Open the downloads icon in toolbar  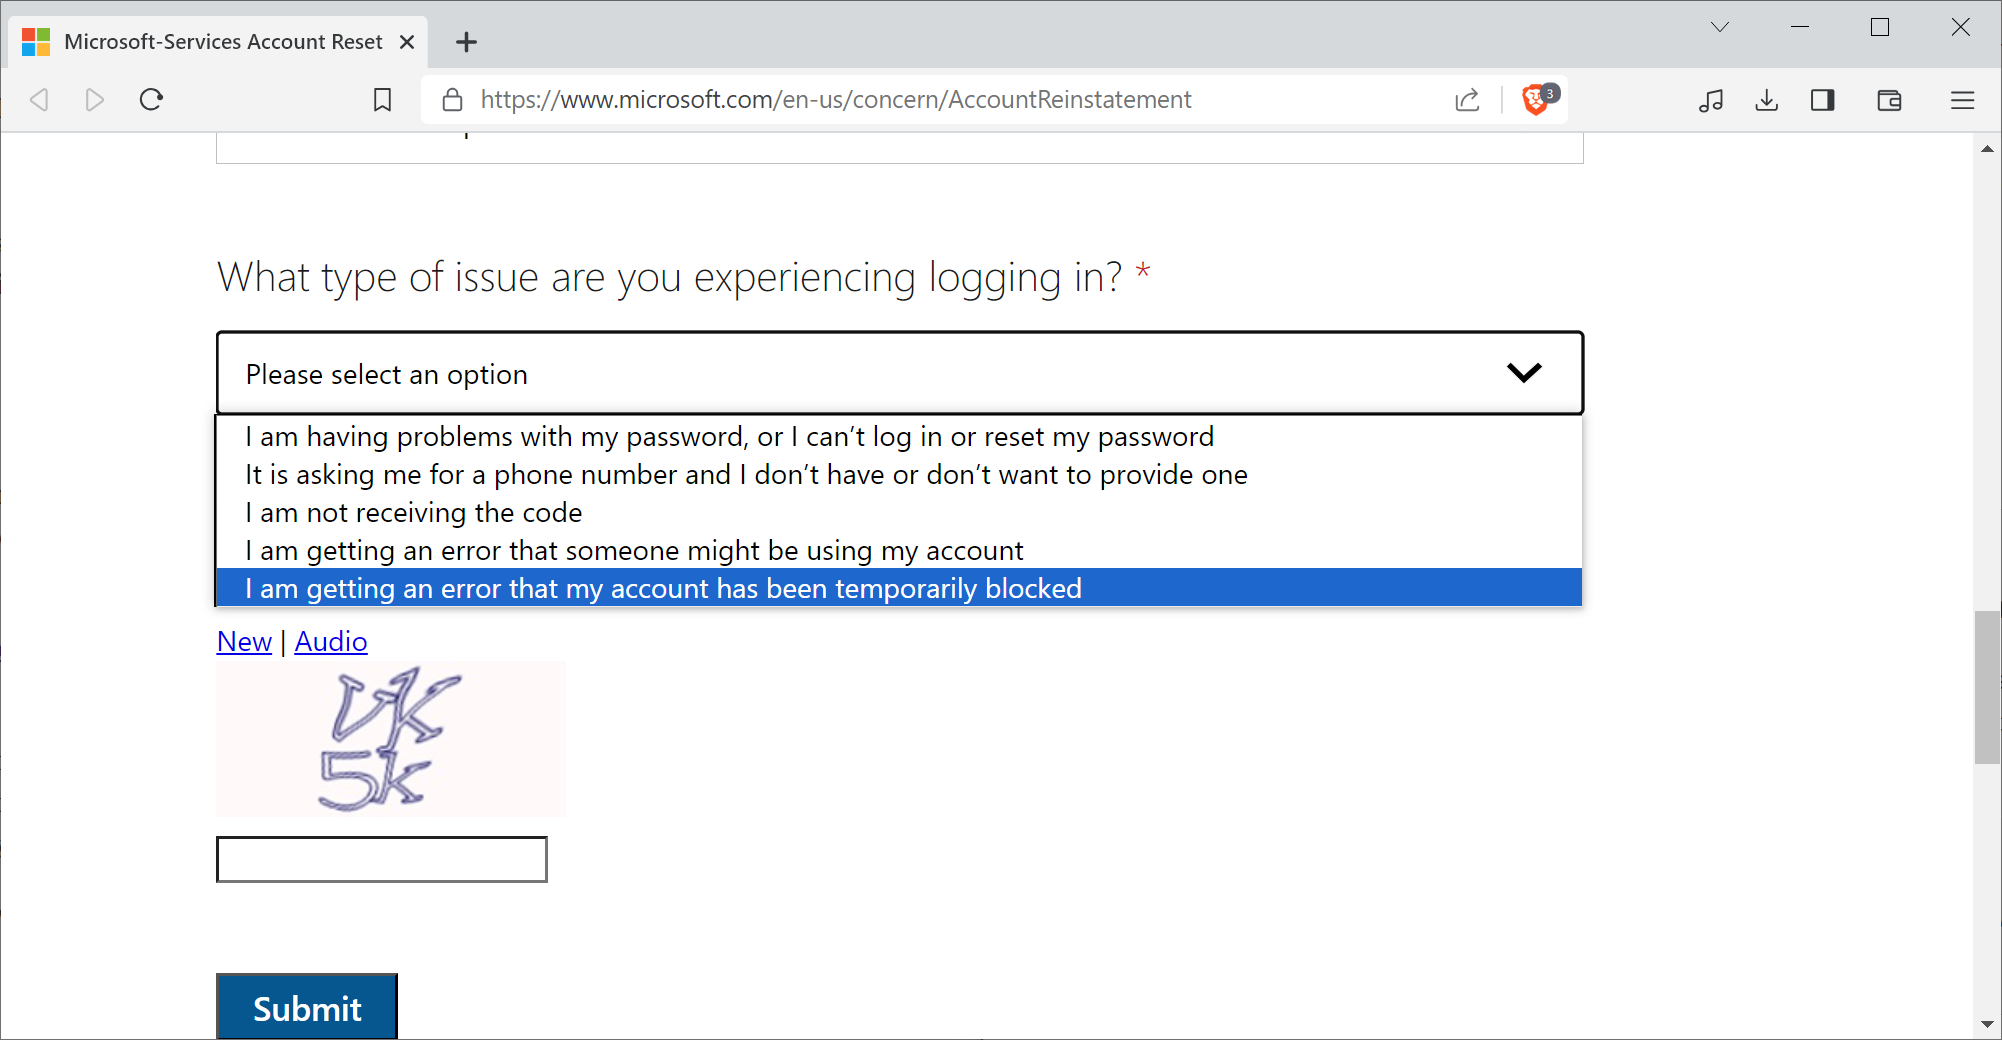coord(1766,100)
